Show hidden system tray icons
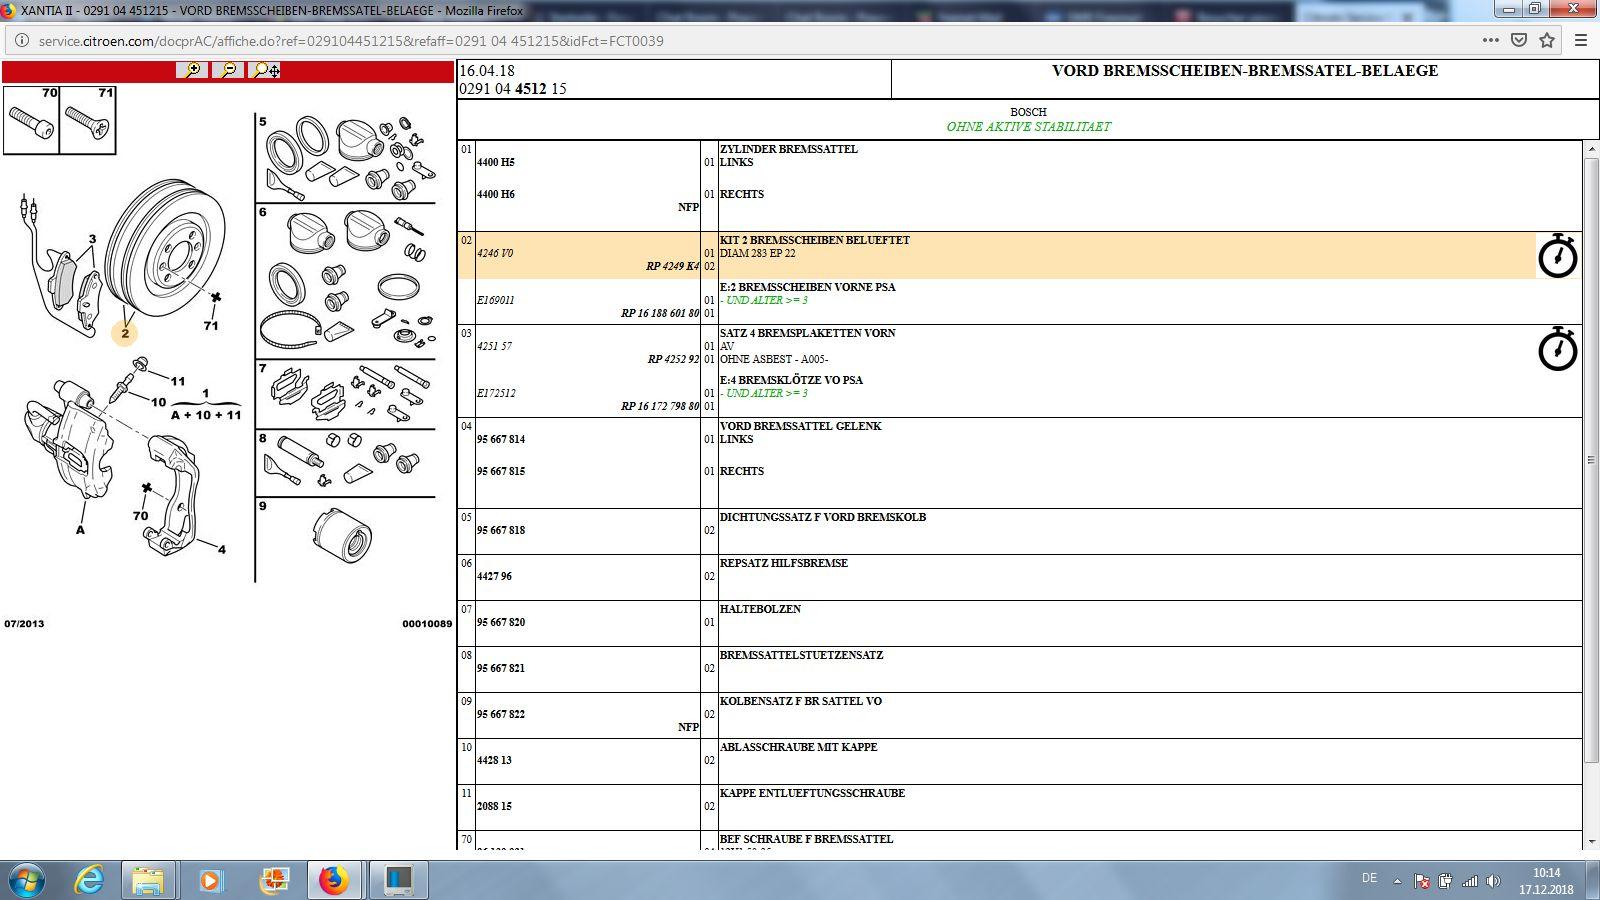The width and height of the screenshot is (1600, 900). 1397,881
